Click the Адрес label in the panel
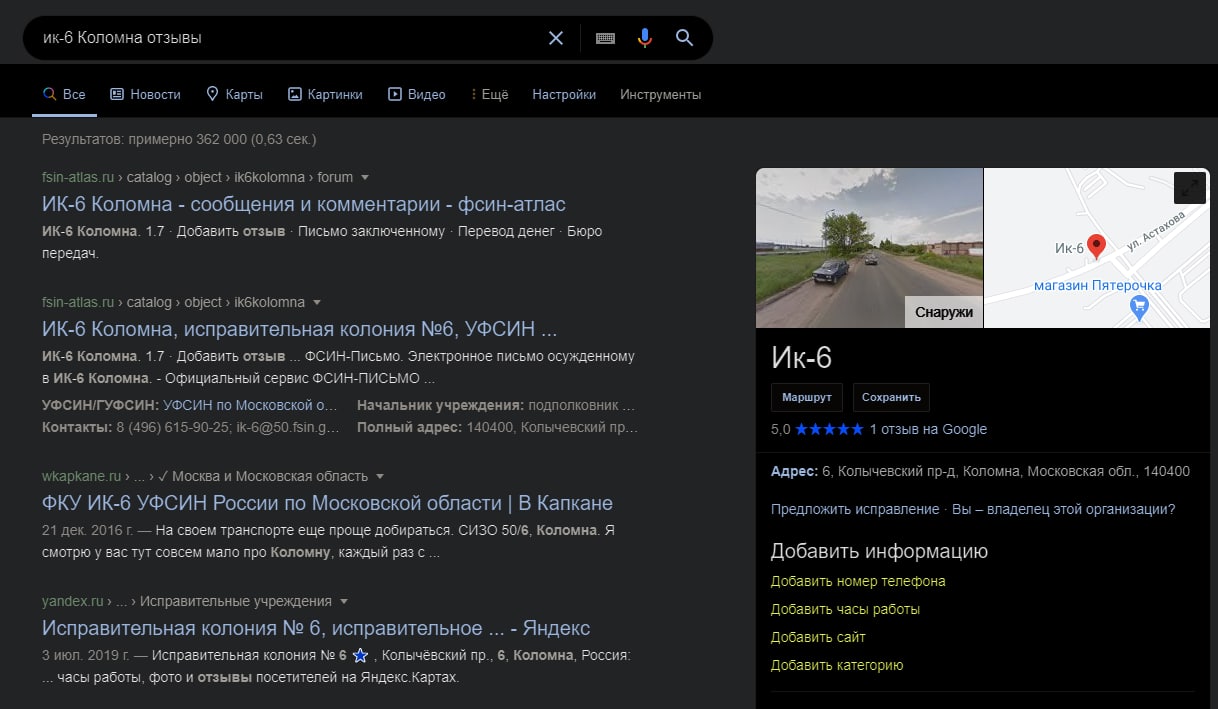The width and height of the screenshot is (1218, 709). (794, 471)
